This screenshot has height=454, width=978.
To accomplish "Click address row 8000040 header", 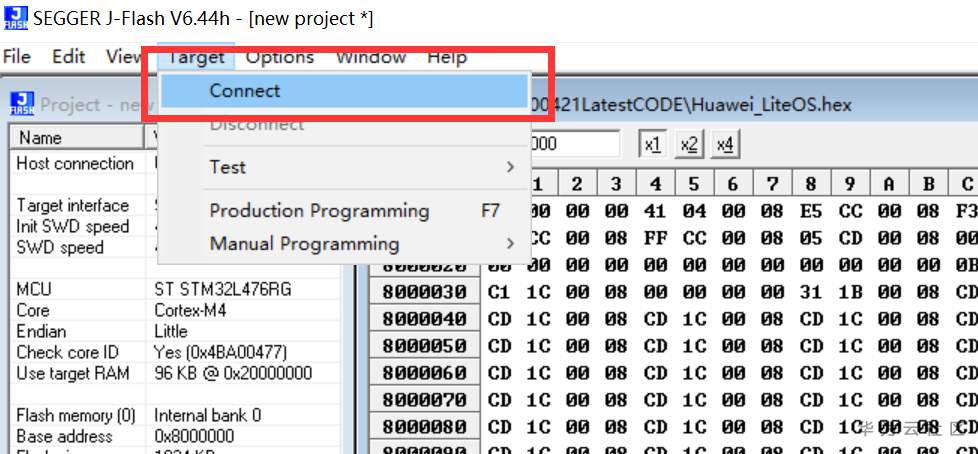I will point(425,319).
